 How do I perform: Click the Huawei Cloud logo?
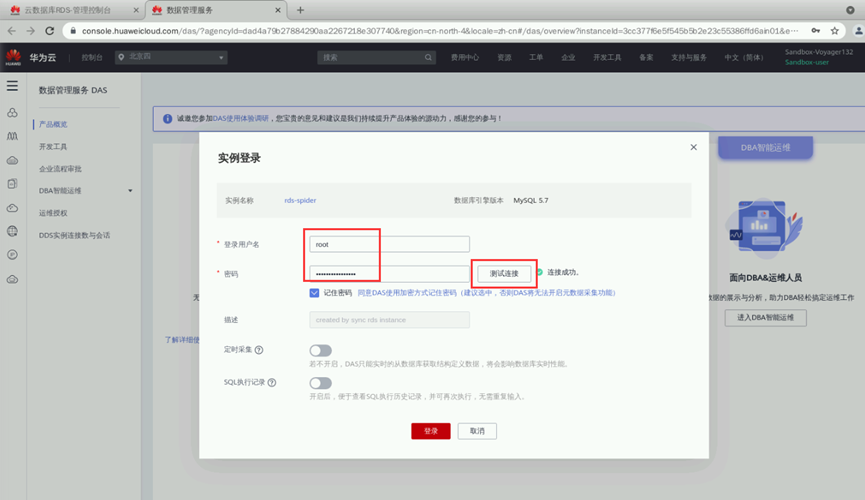tap(13, 57)
